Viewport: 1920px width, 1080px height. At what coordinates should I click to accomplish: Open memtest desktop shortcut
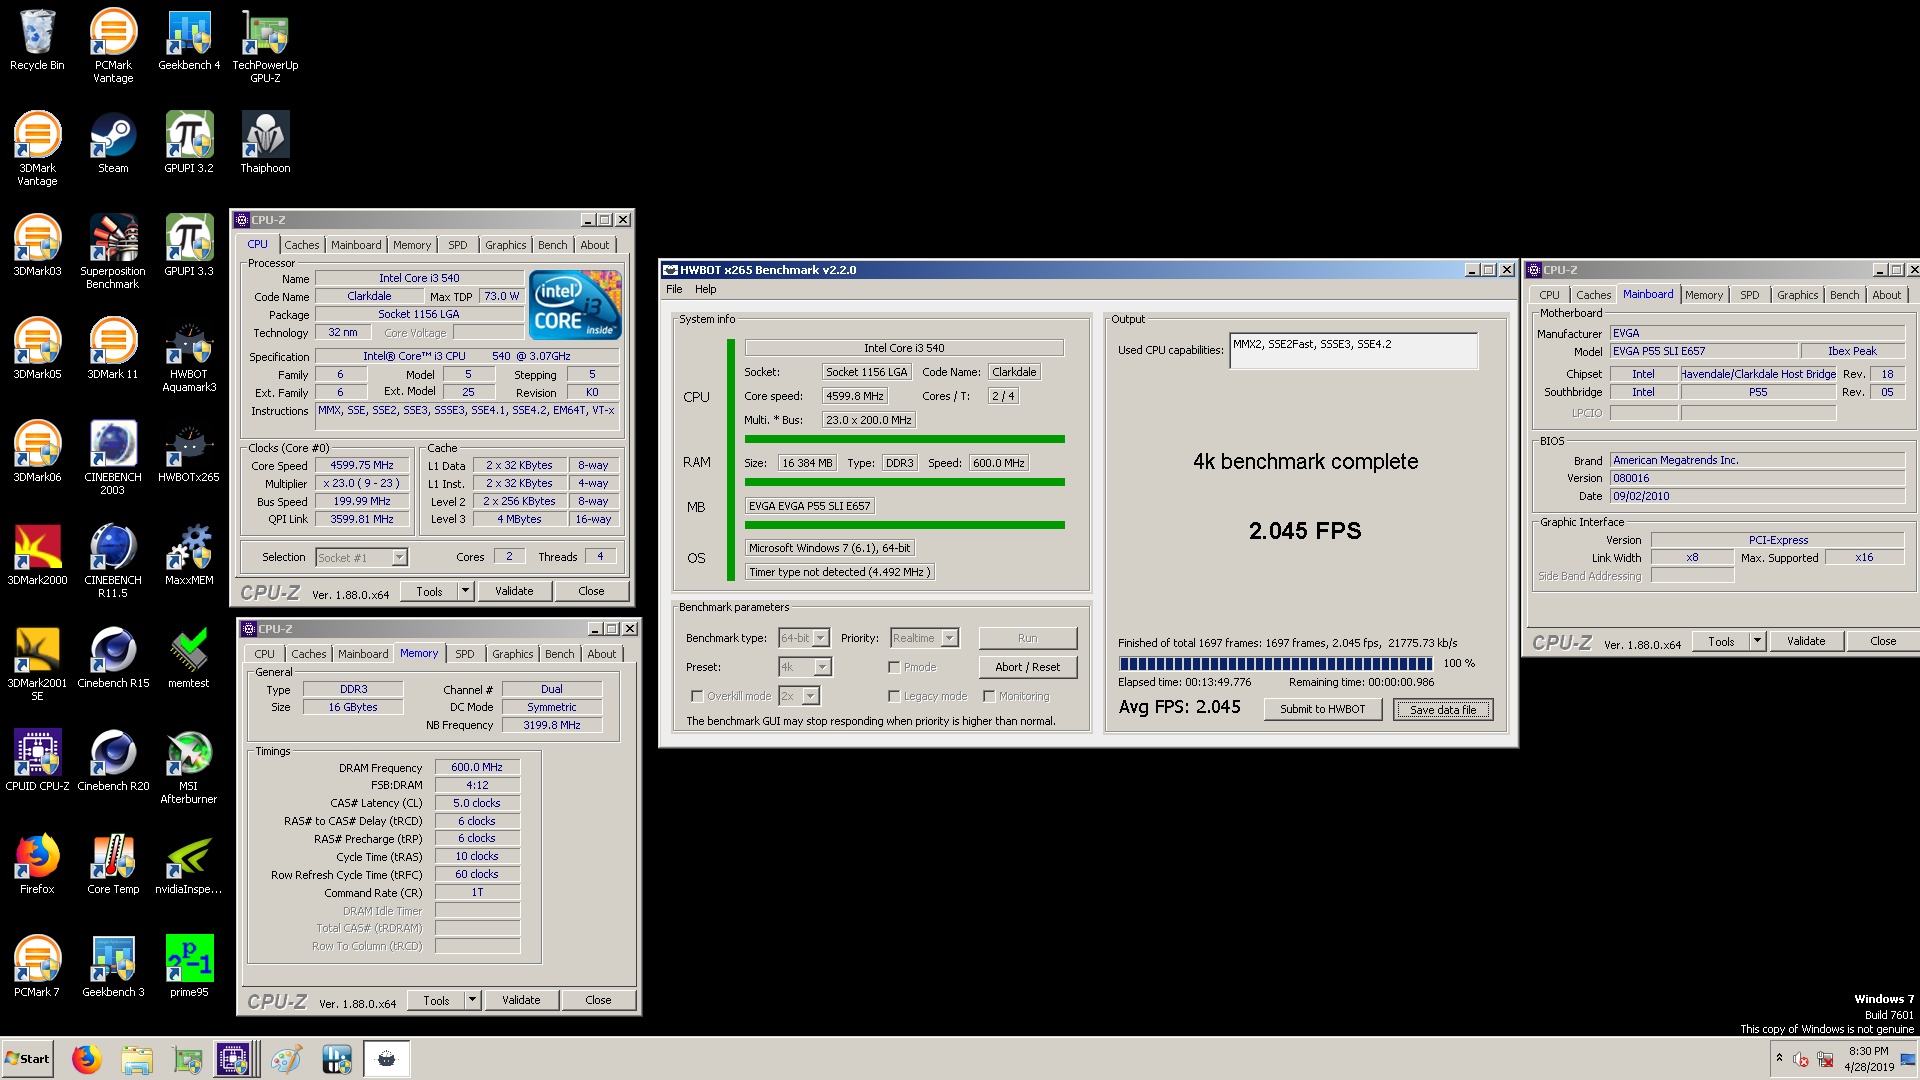(x=189, y=658)
